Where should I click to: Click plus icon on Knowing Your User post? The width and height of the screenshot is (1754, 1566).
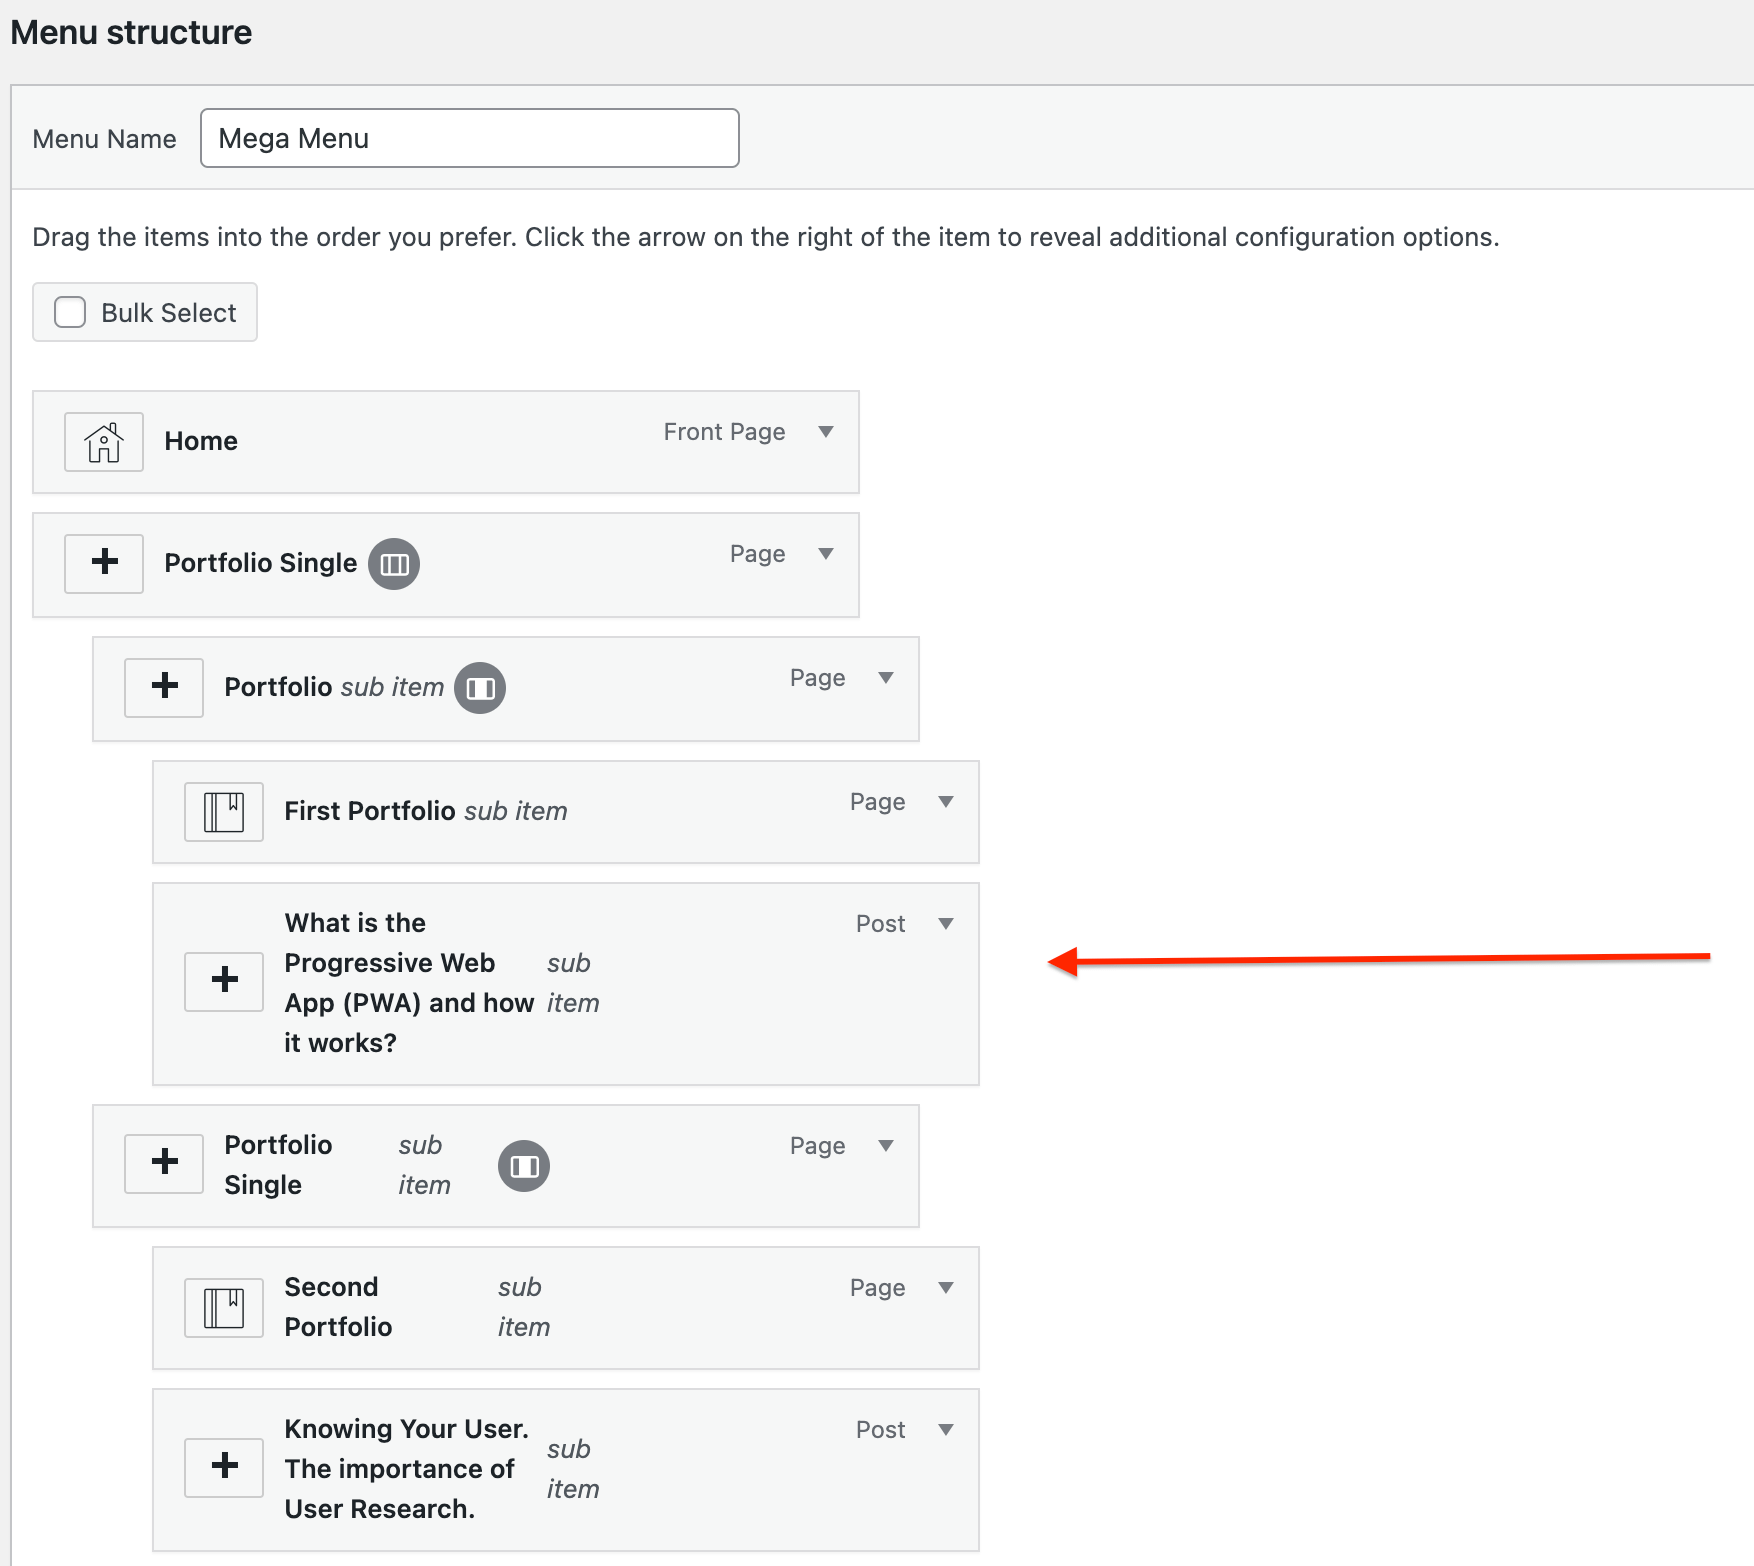(224, 1467)
